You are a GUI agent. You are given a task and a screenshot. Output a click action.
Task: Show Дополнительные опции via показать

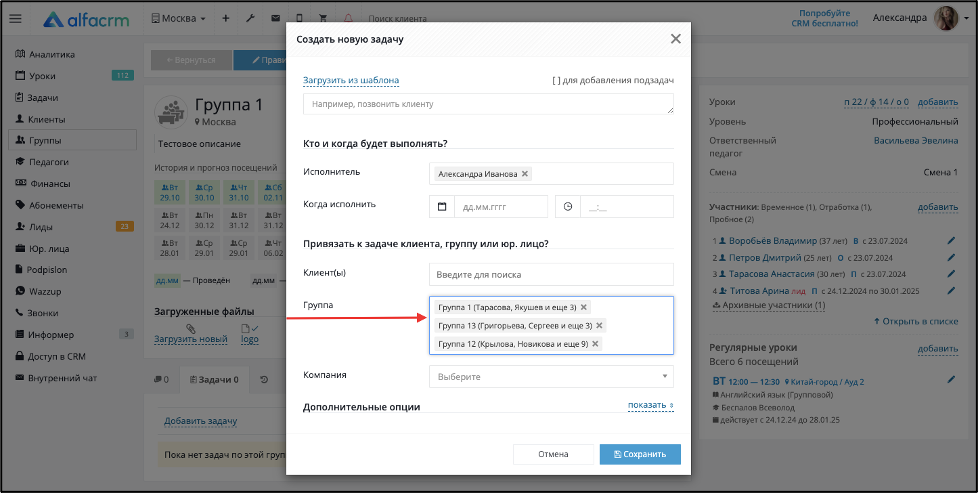pyautogui.click(x=651, y=406)
